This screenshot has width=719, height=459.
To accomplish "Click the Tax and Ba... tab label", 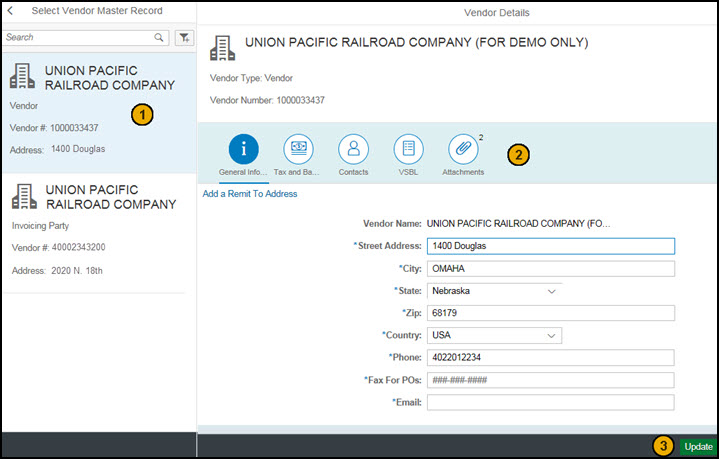I will tap(297, 172).
